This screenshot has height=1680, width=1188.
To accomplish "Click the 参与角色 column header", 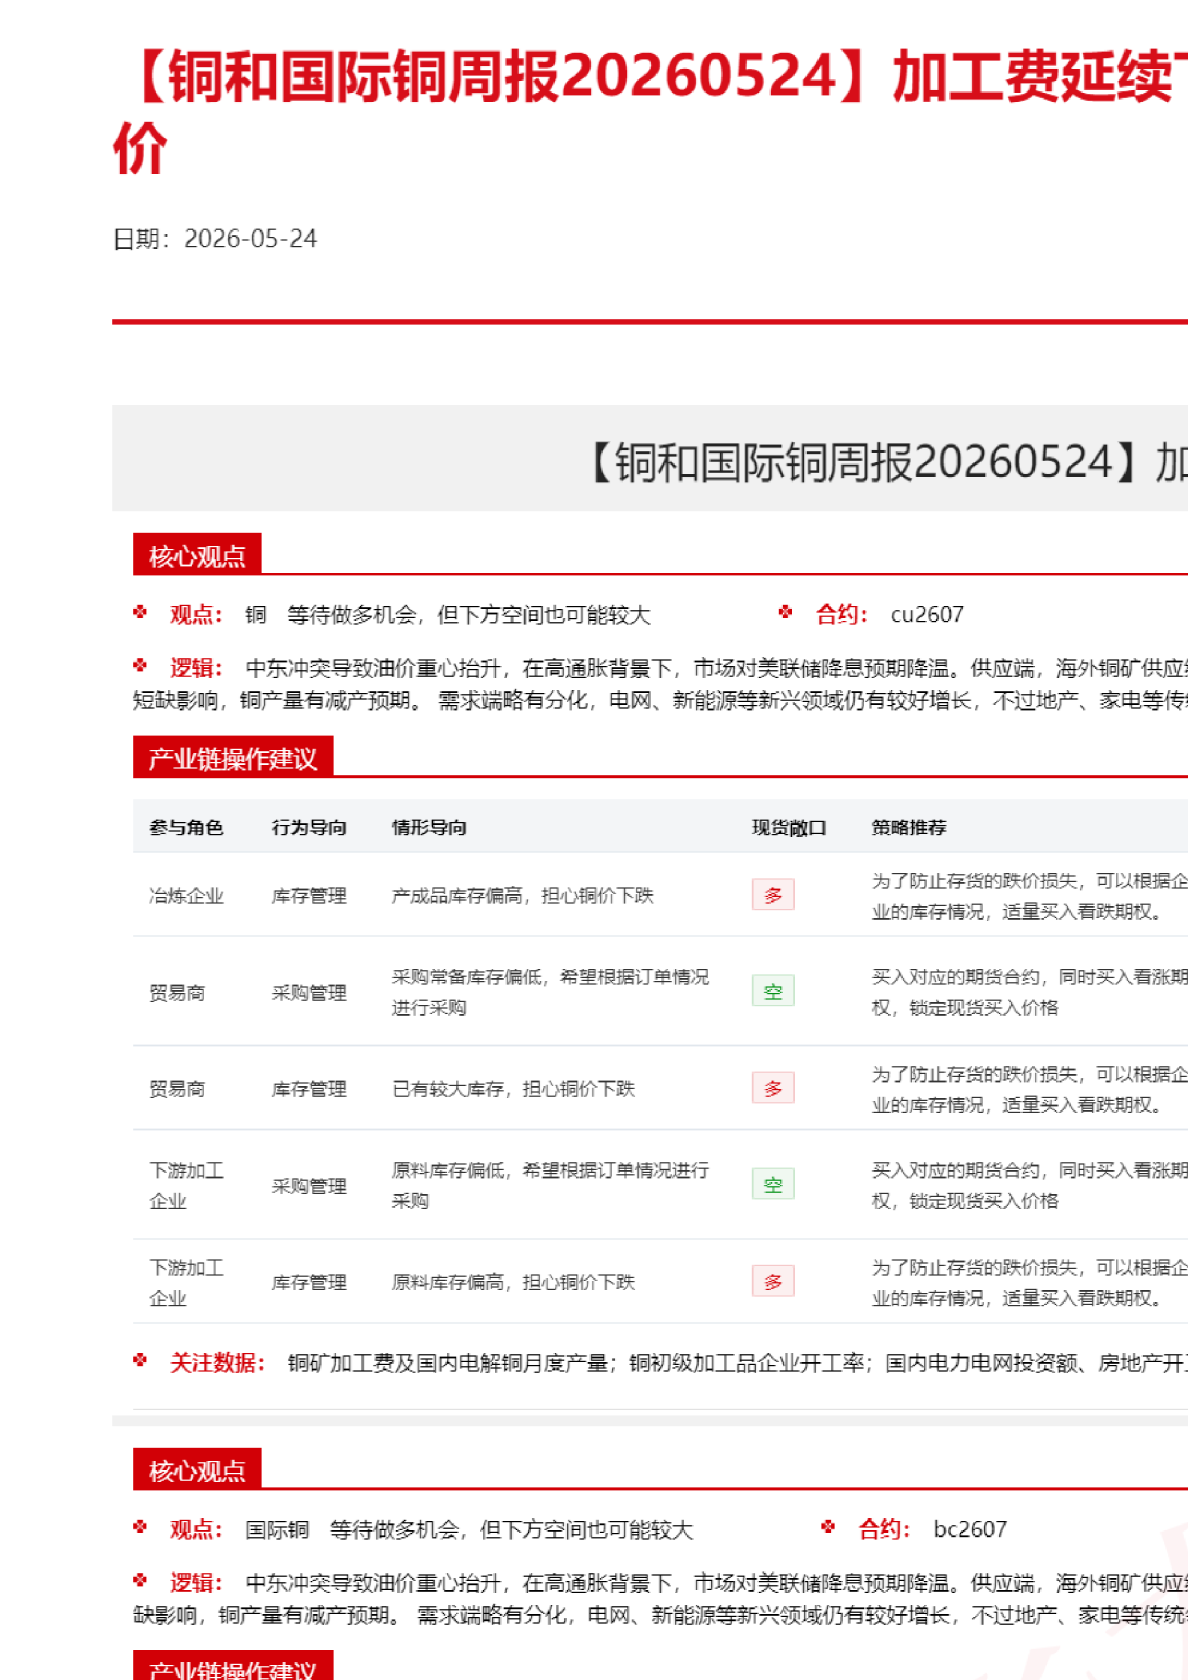I will [186, 827].
